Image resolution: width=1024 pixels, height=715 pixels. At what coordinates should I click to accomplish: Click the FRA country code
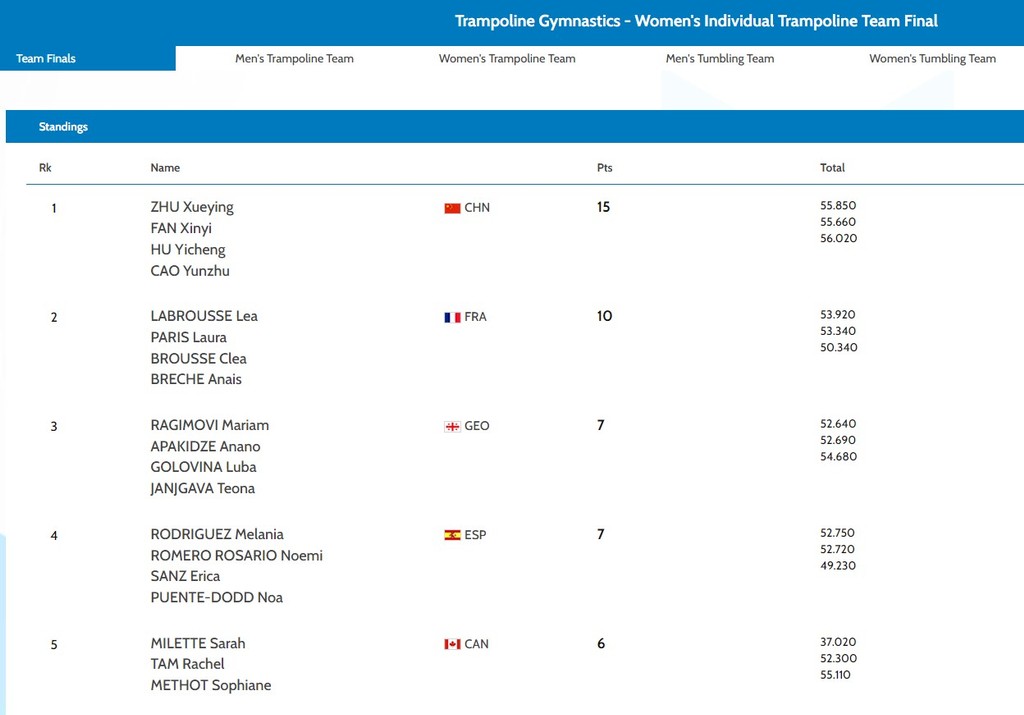pos(475,317)
